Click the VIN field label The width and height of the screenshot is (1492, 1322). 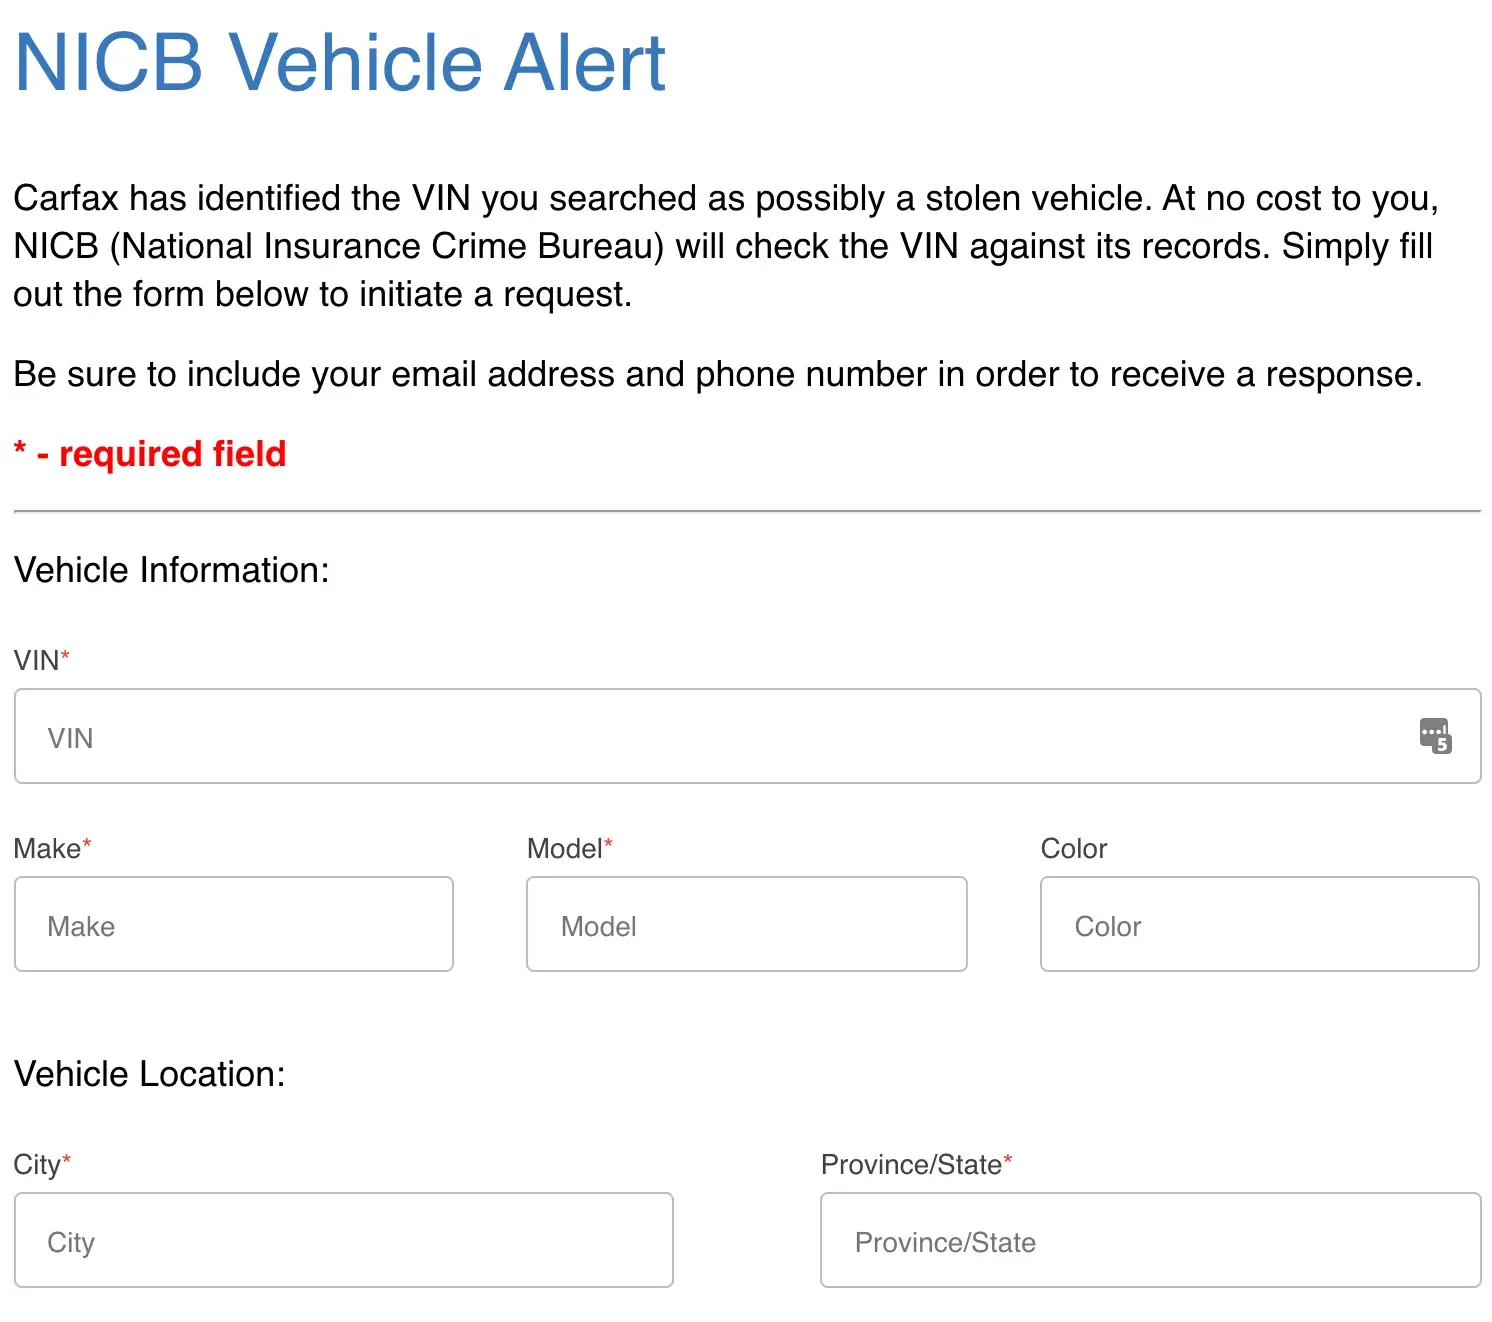point(37,661)
